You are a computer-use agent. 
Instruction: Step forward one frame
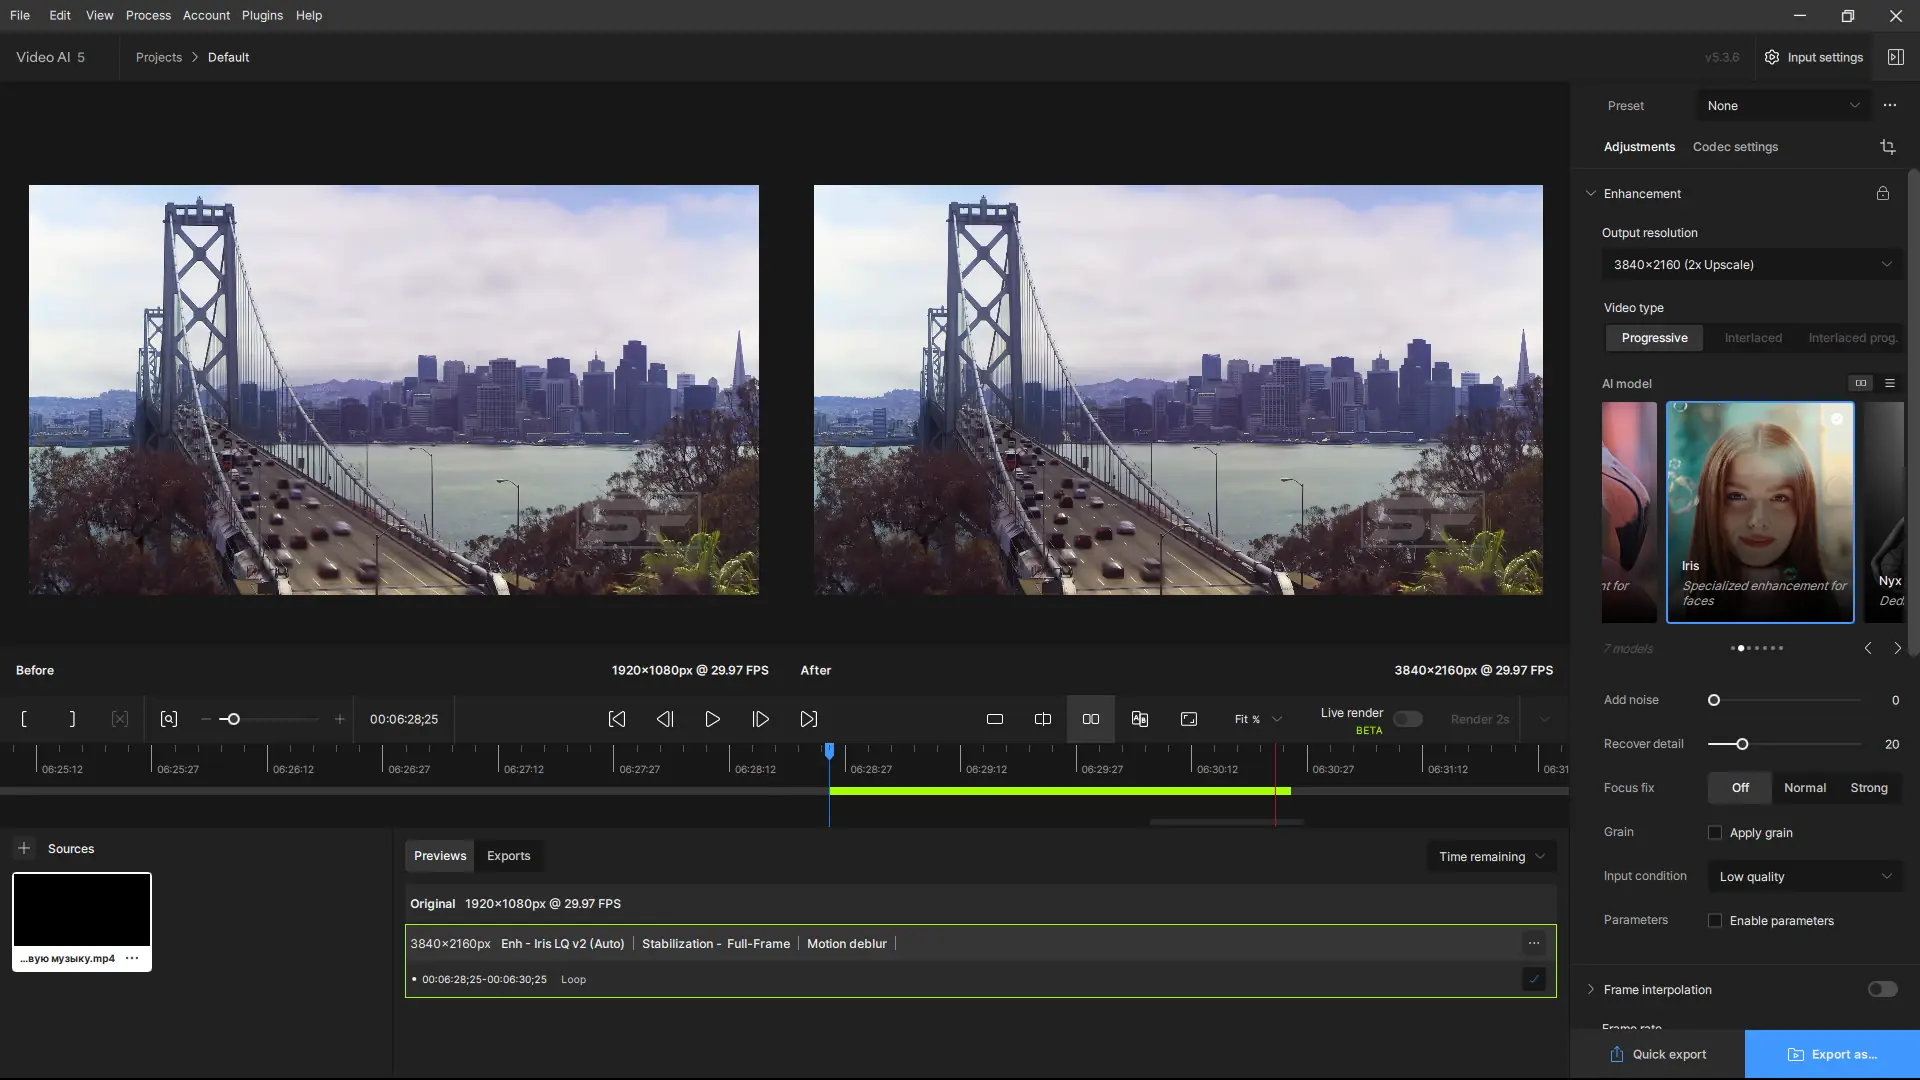[x=761, y=719]
